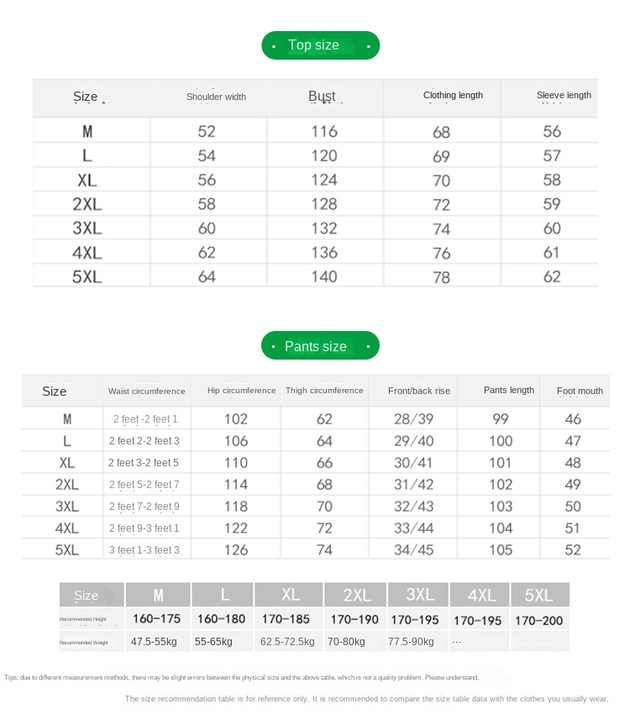Image resolution: width=630 pixels, height=720 pixels.
Task: Click the Thigh circumference column header
Action: (x=324, y=390)
